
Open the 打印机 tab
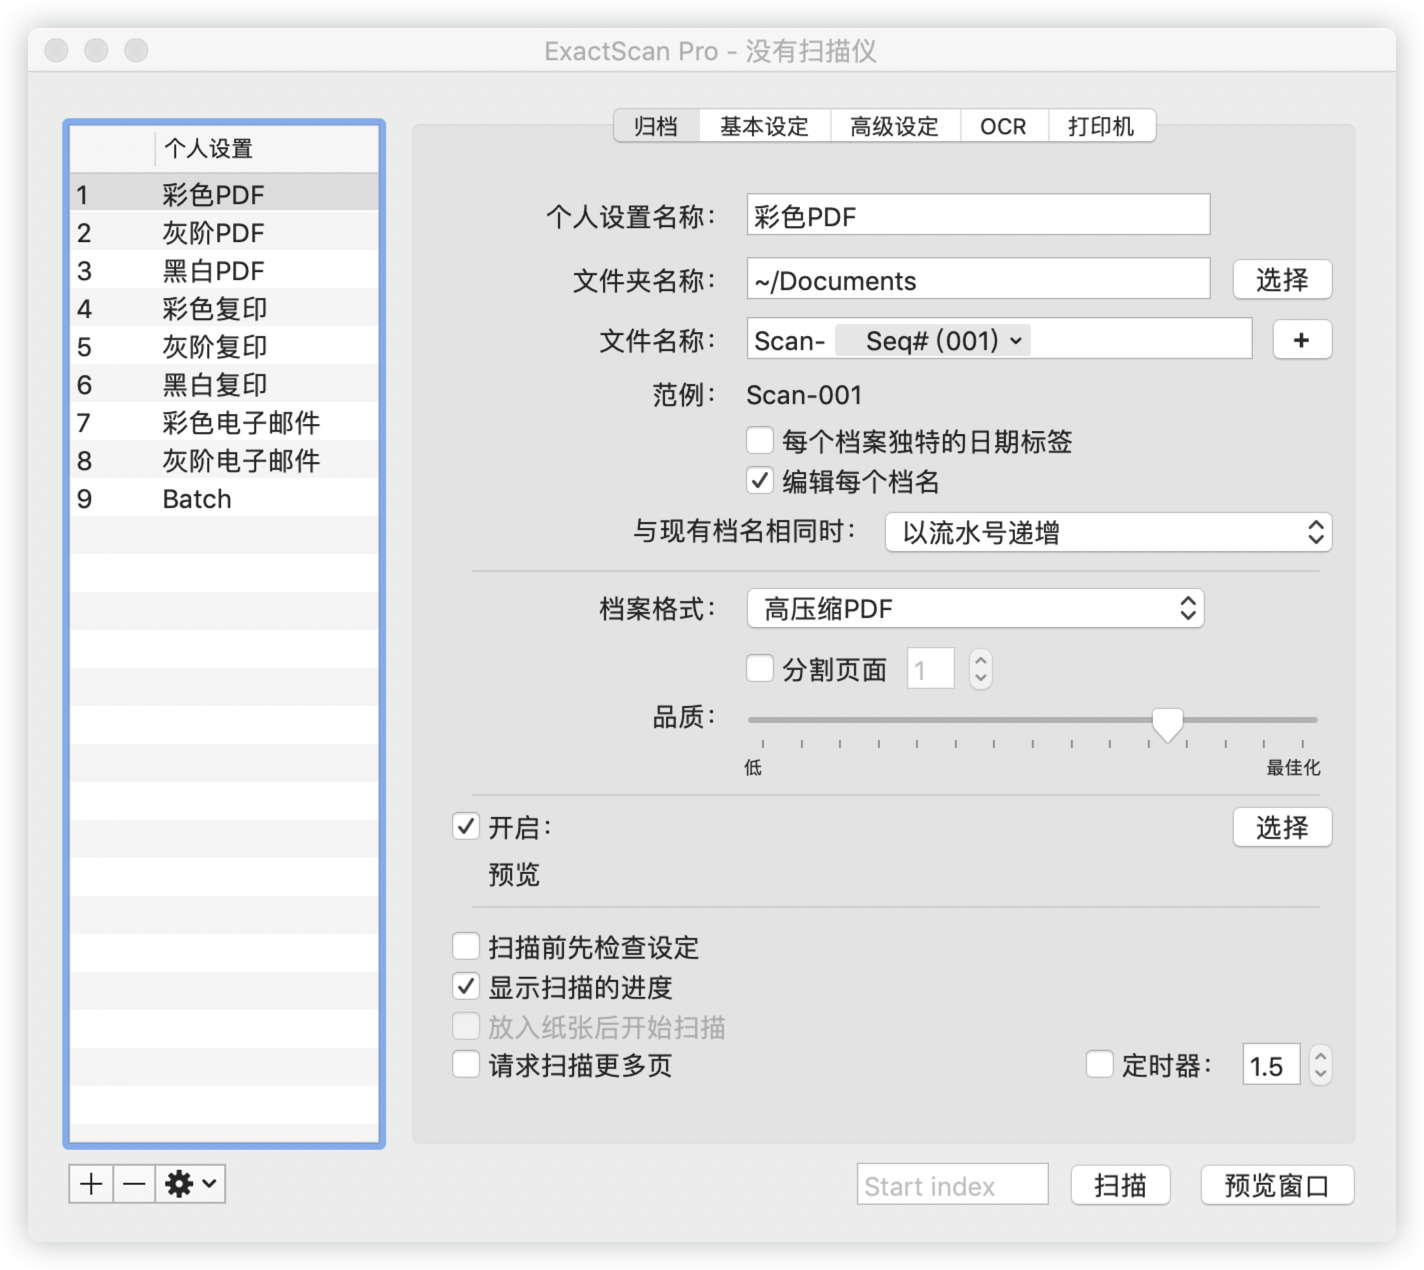1102,126
